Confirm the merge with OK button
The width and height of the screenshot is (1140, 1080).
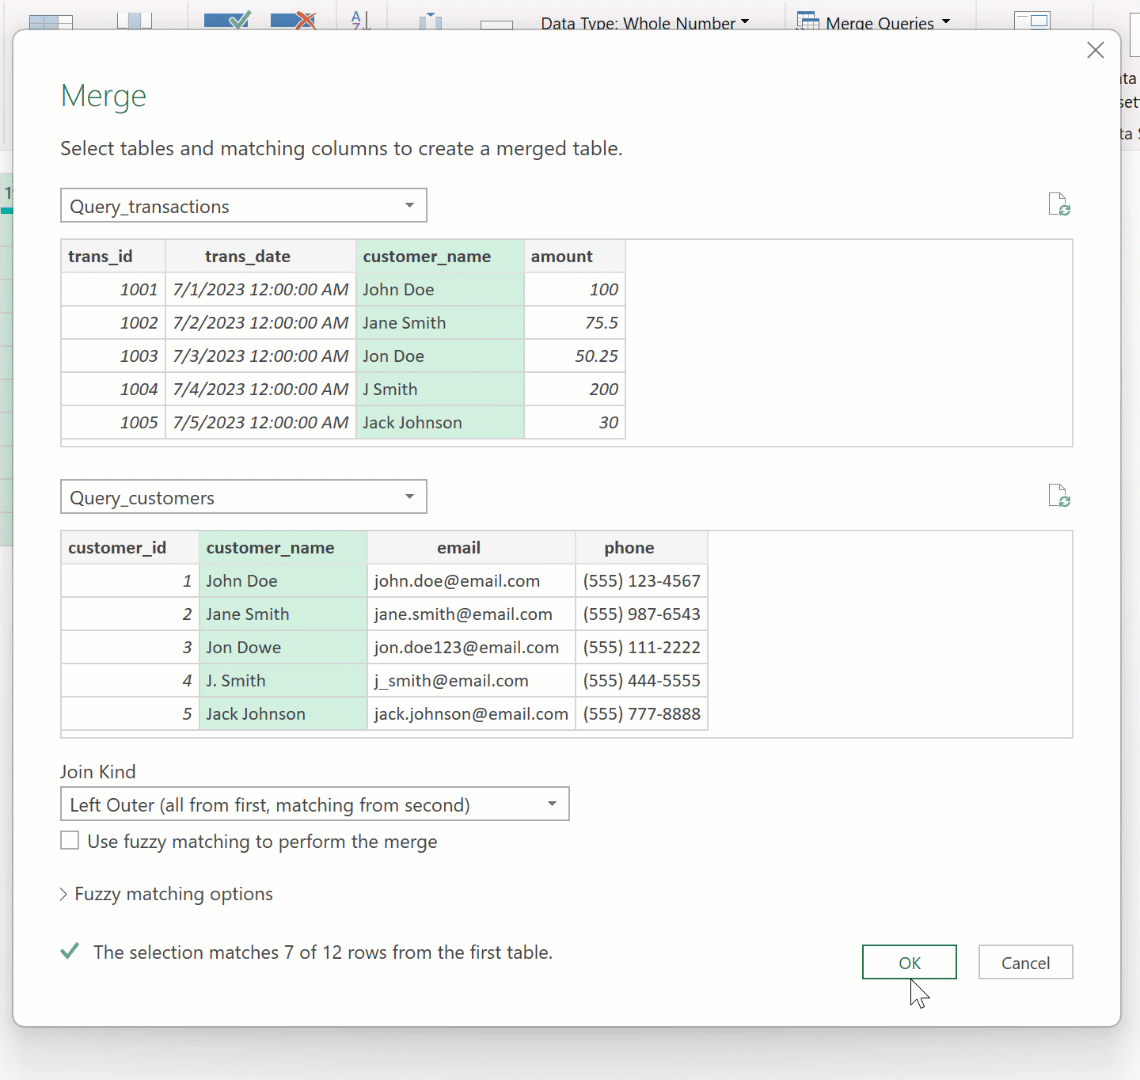point(909,962)
